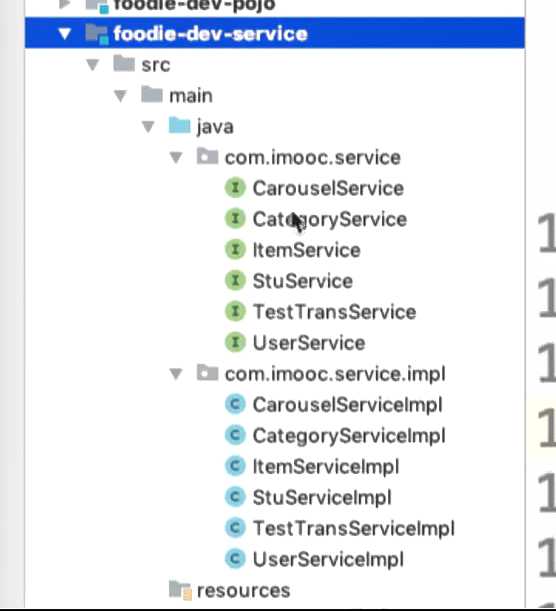Collapse the com.imooc.service package arrow
The height and width of the screenshot is (611, 556).
tap(176, 157)
